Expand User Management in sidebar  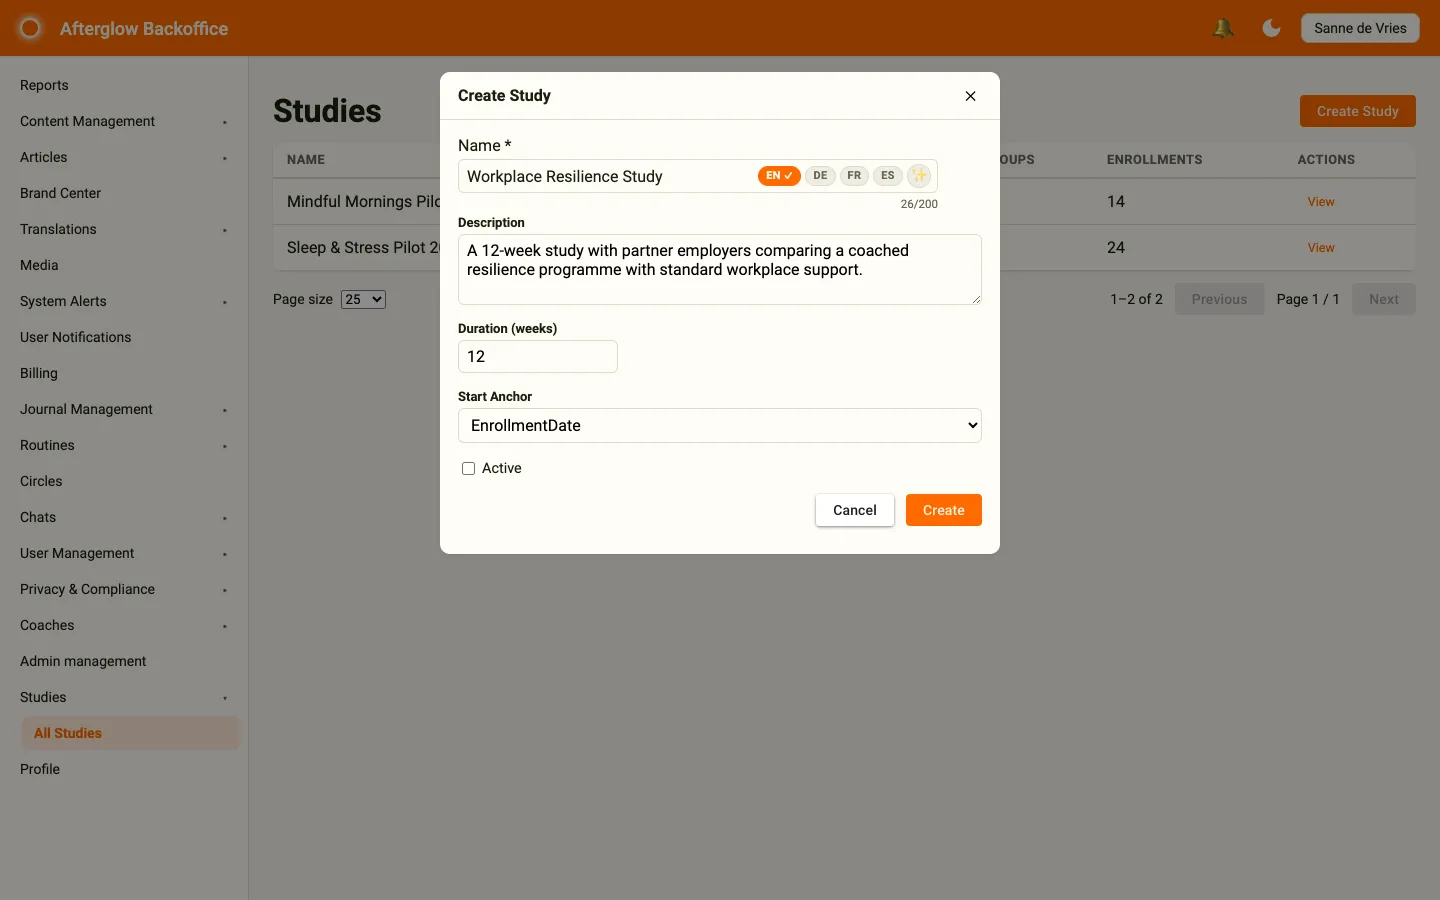click(124, 553)
